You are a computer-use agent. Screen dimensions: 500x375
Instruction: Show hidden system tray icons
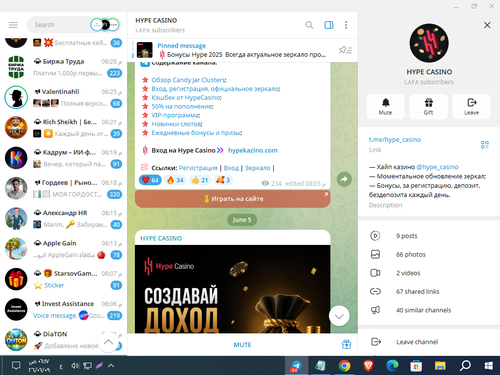pyautogui.click(x=111, y=366)
